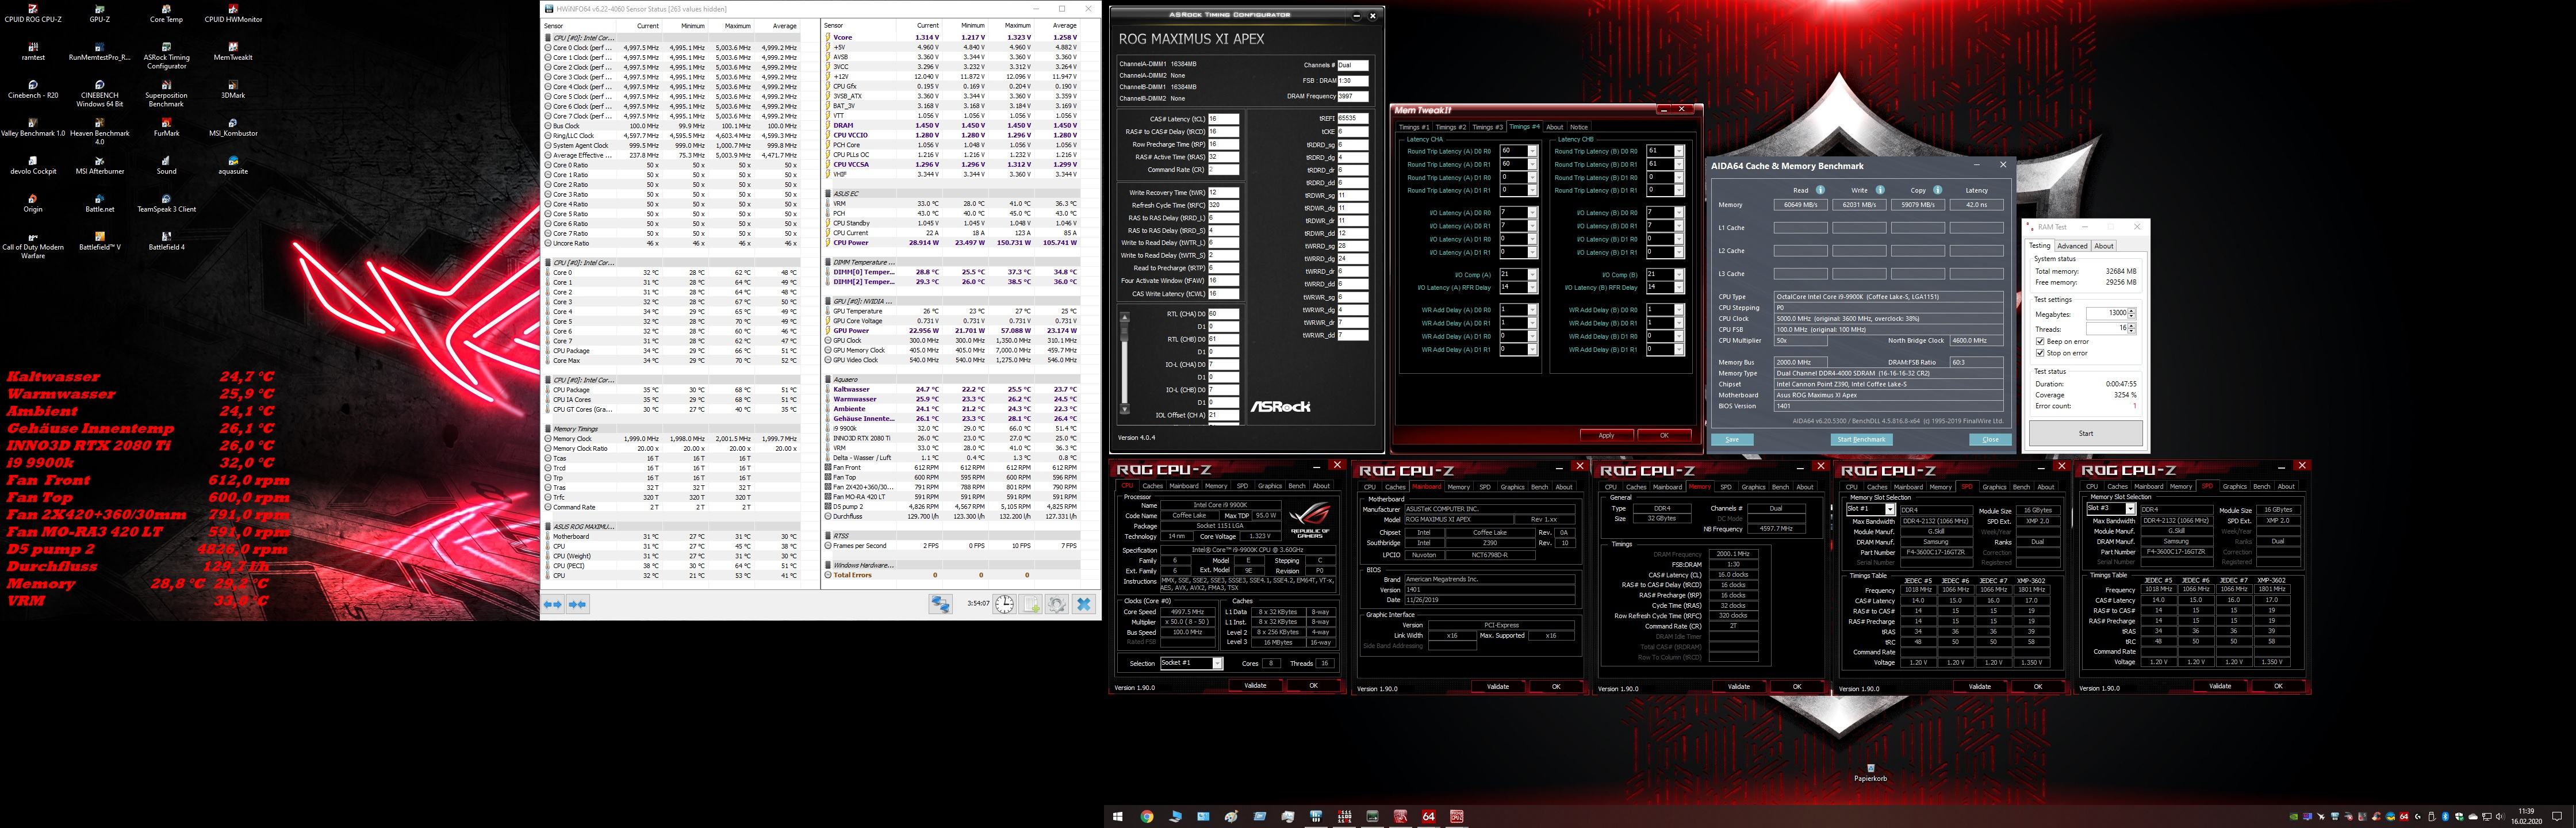This screenshot has width=2576, height=828.
Task: Open the MSI_Kombustor desktop icon
Action: tap(233, 127)
